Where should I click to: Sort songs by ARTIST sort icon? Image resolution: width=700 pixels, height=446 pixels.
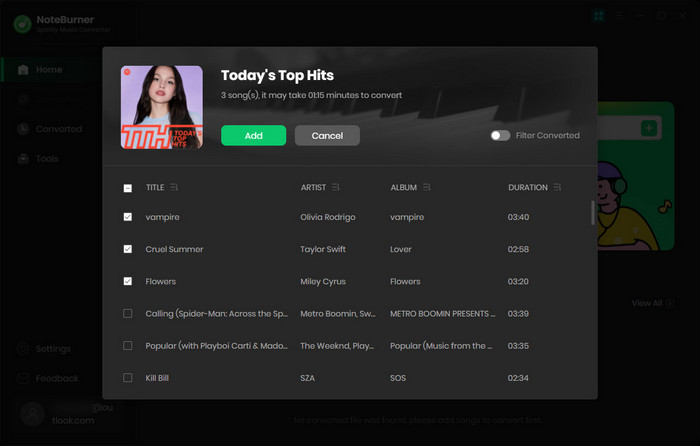[x=336, y=187]
